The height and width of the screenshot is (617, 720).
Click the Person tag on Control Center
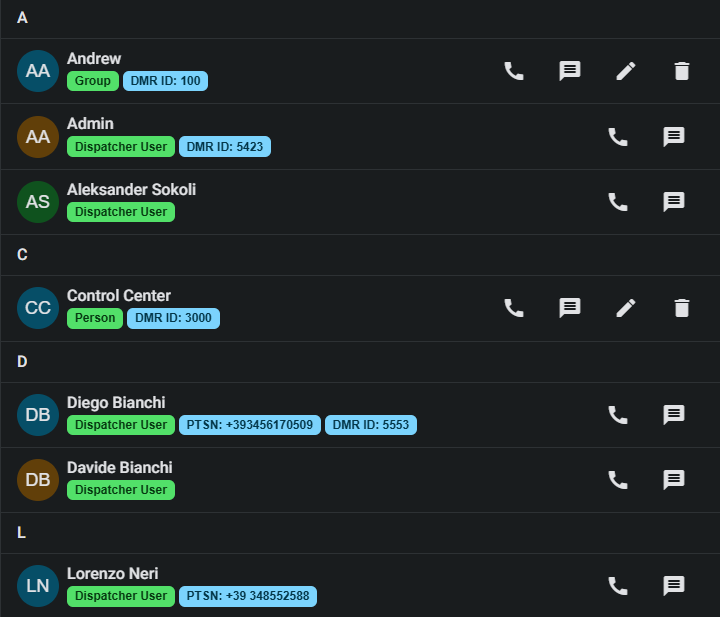click(x=95, y=318)
